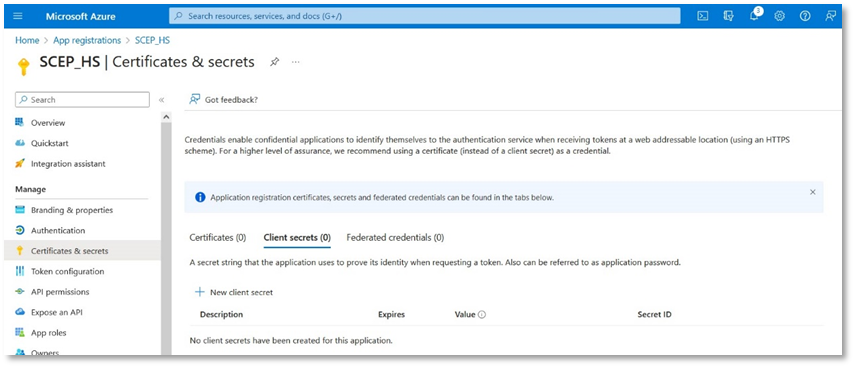Viewport: 854px width, 367px height.
Task: Open directories and subscriptions filter icon
Action: 729,16
